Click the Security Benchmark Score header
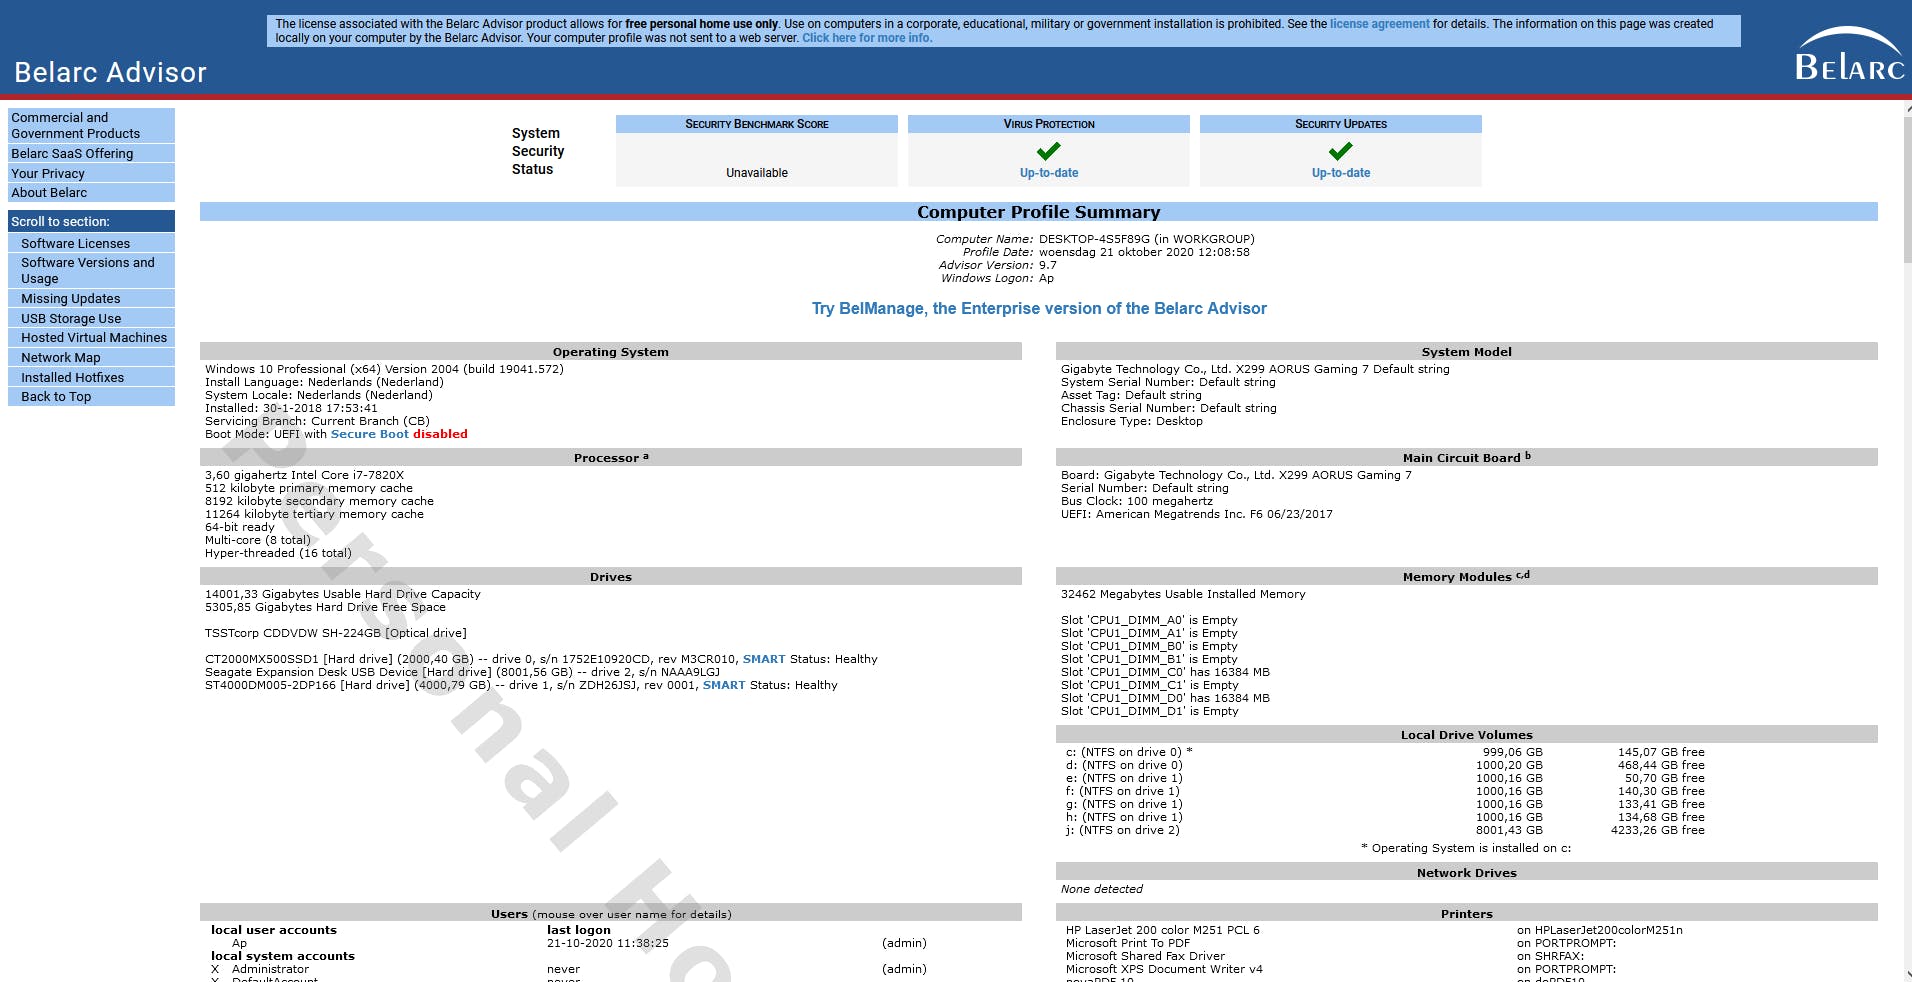 (x=757, y=124)
